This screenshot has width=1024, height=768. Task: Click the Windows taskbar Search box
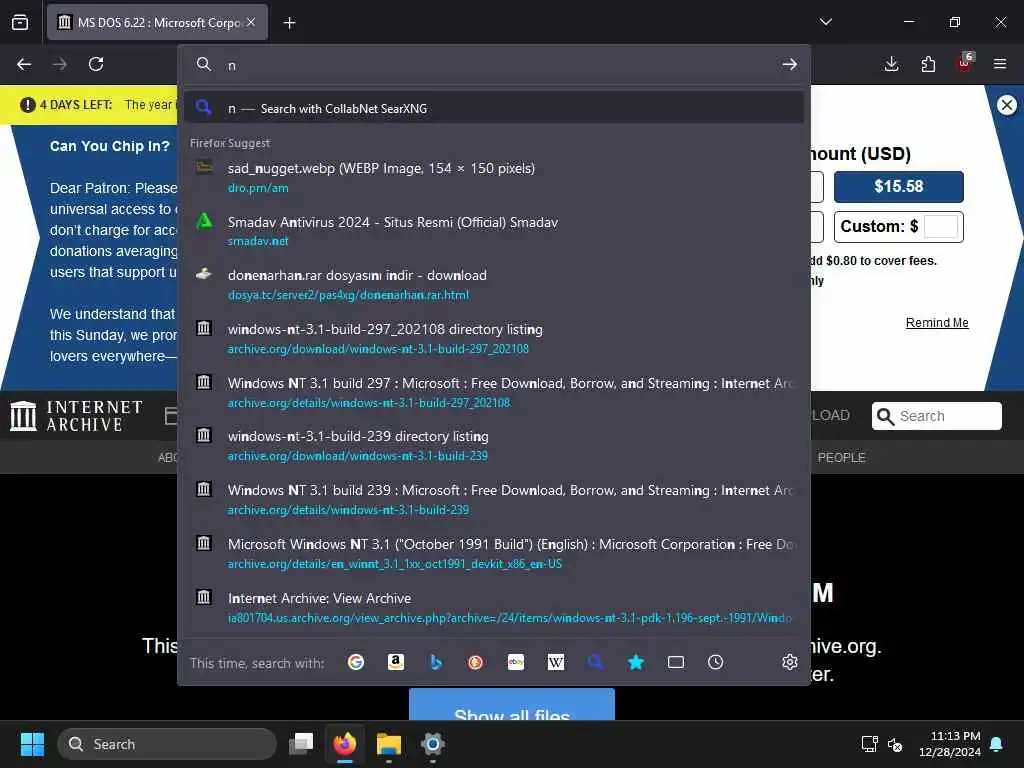[x=167, y=744]
